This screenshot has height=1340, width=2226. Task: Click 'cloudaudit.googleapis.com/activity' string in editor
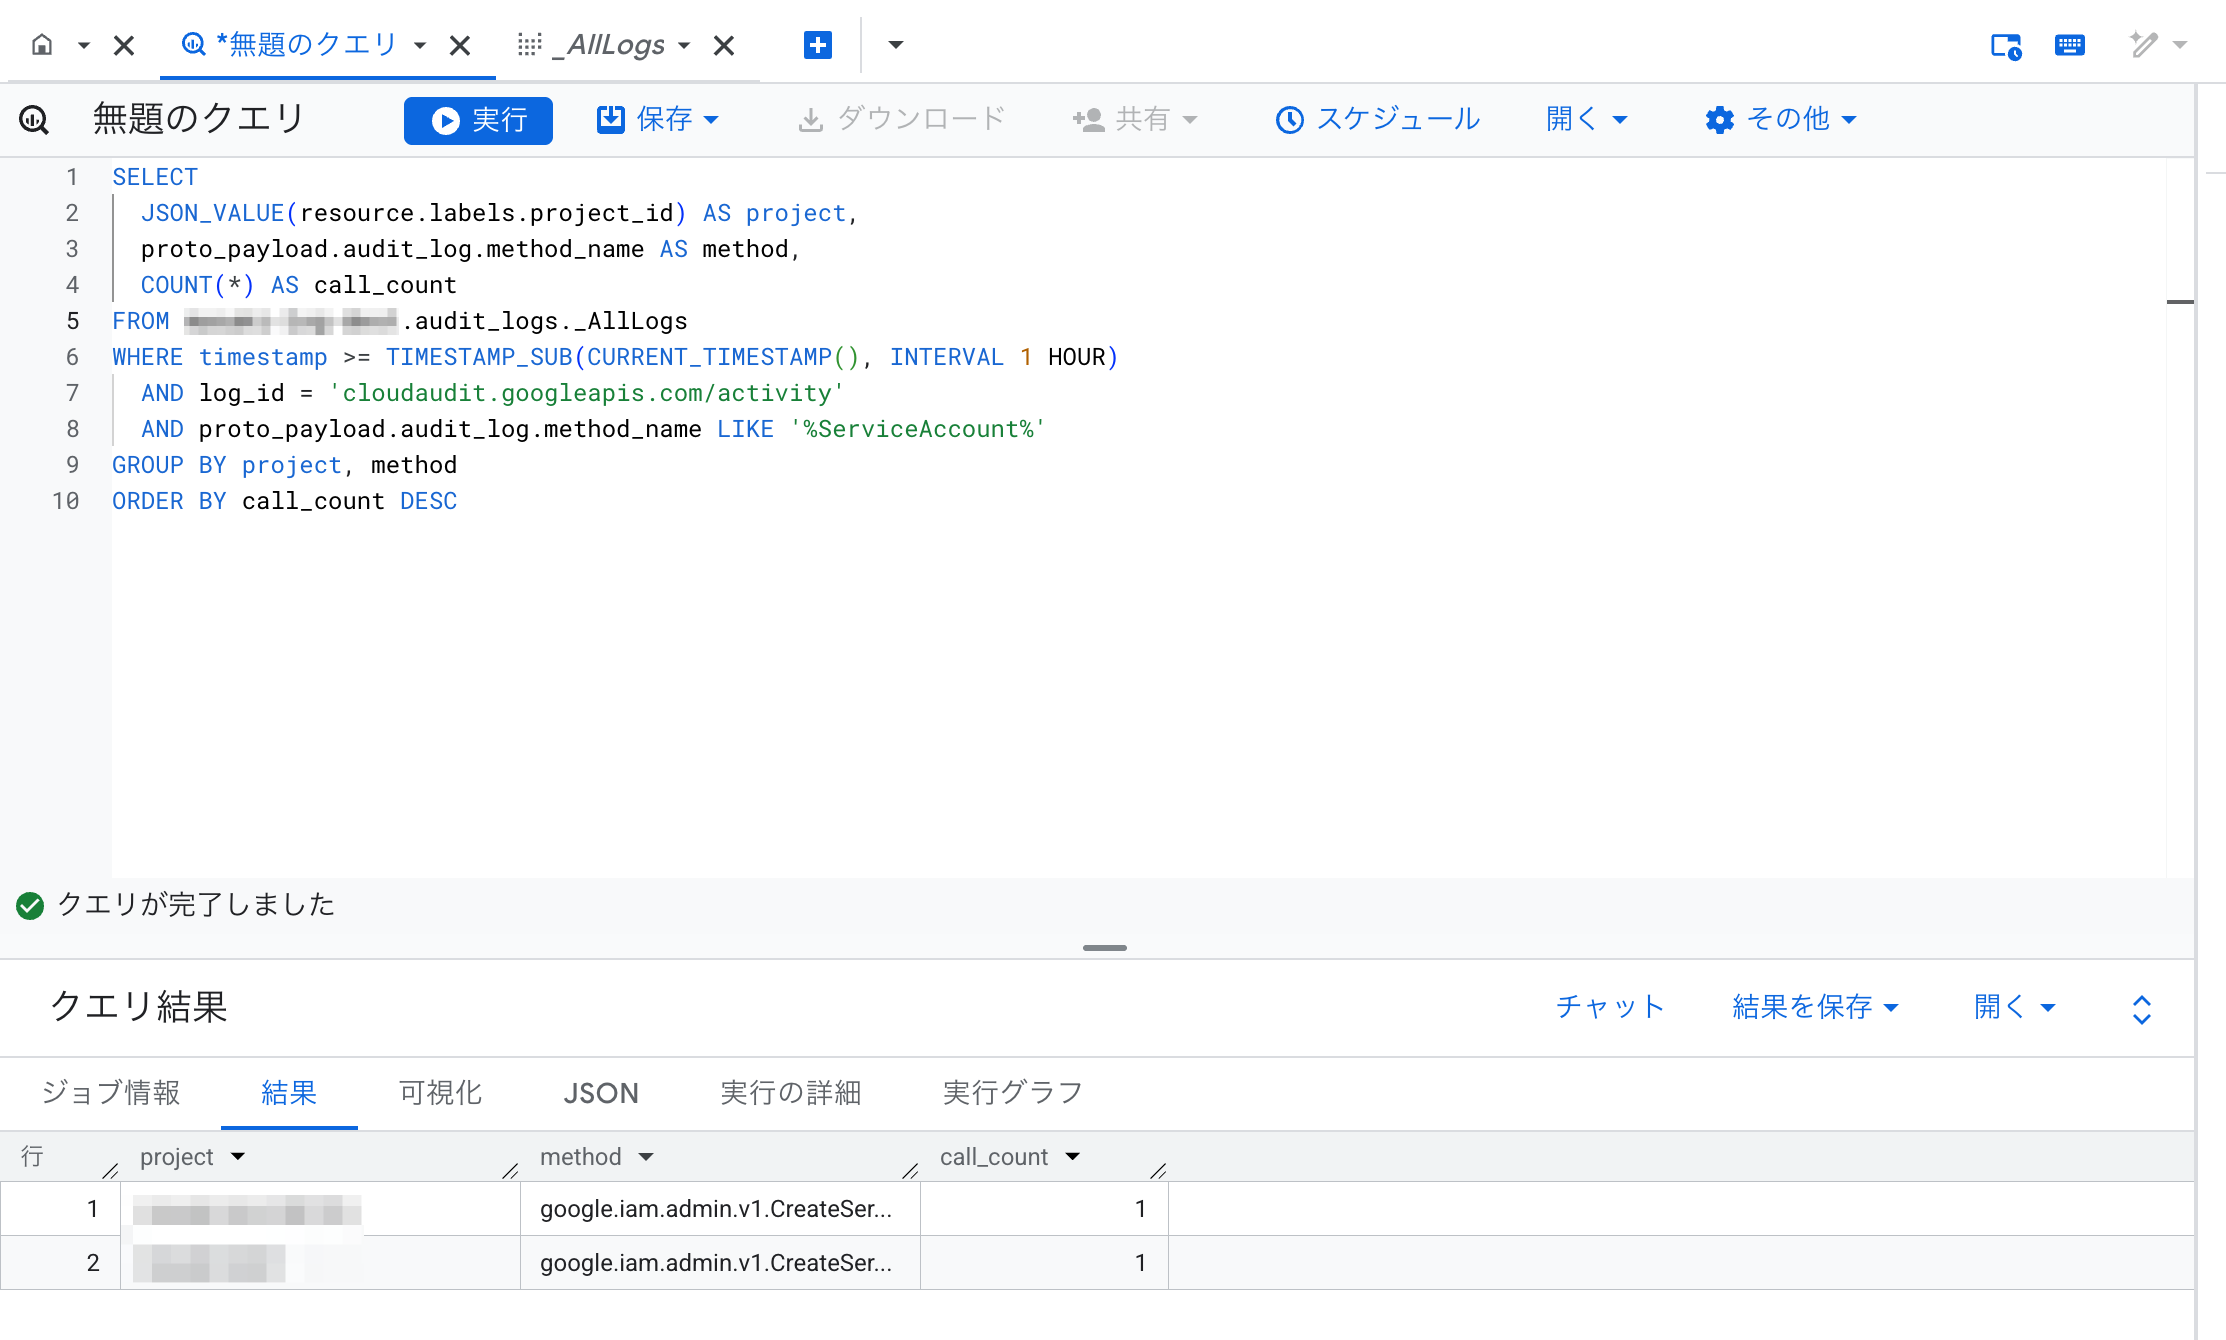pos(587,393)
